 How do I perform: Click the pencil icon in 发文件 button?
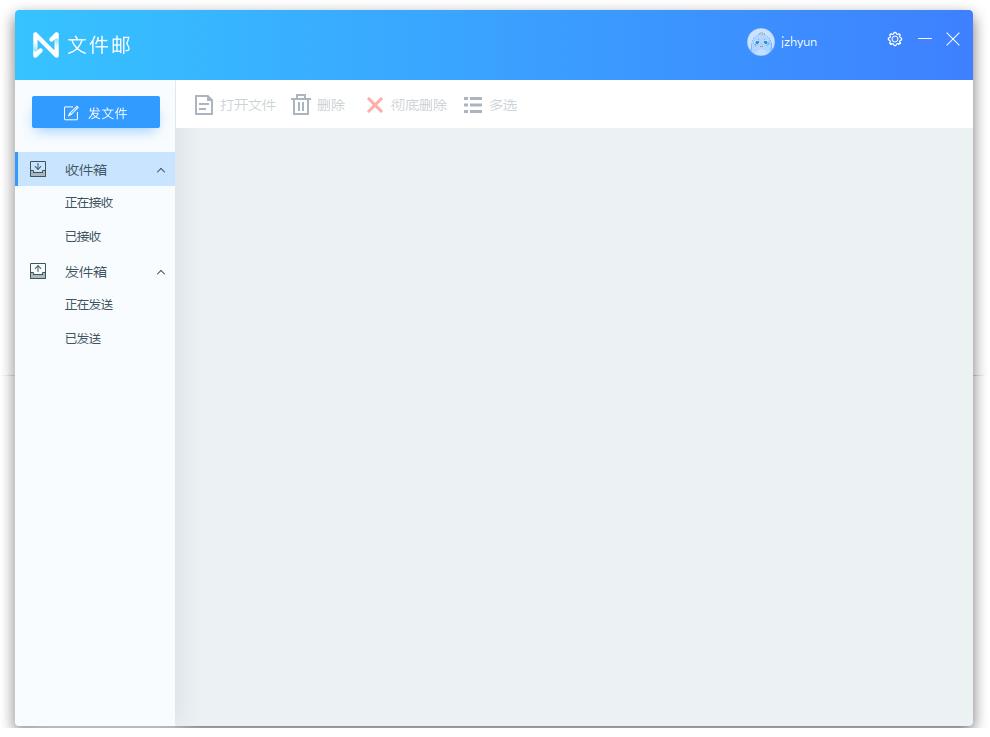(71, 113)
